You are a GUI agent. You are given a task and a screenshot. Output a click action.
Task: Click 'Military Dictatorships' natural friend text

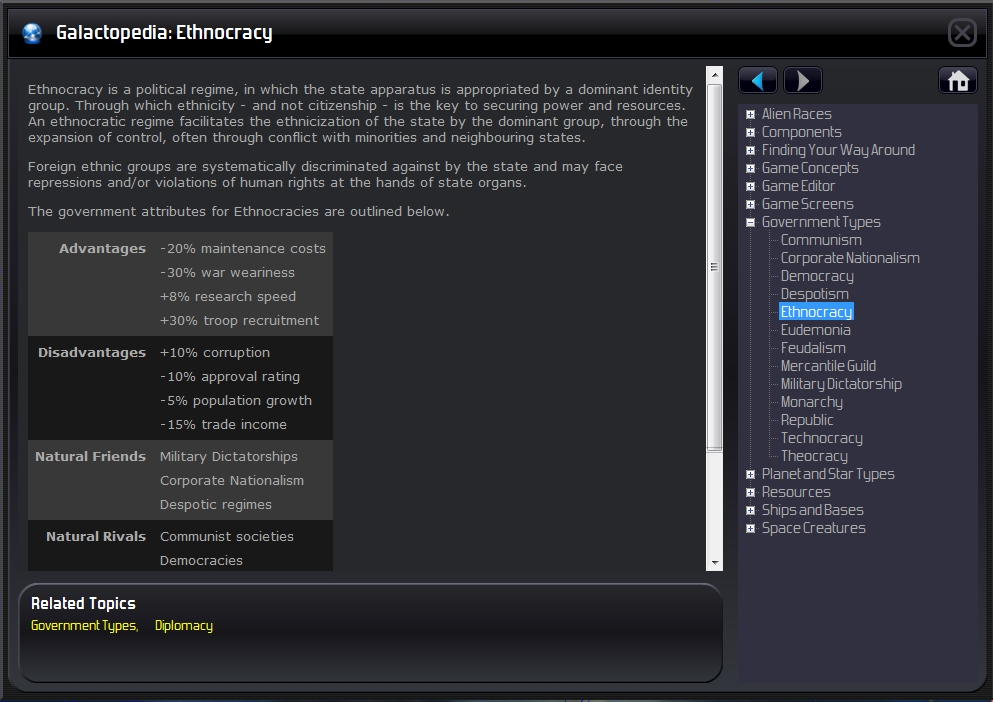click(x=229, y=456)
